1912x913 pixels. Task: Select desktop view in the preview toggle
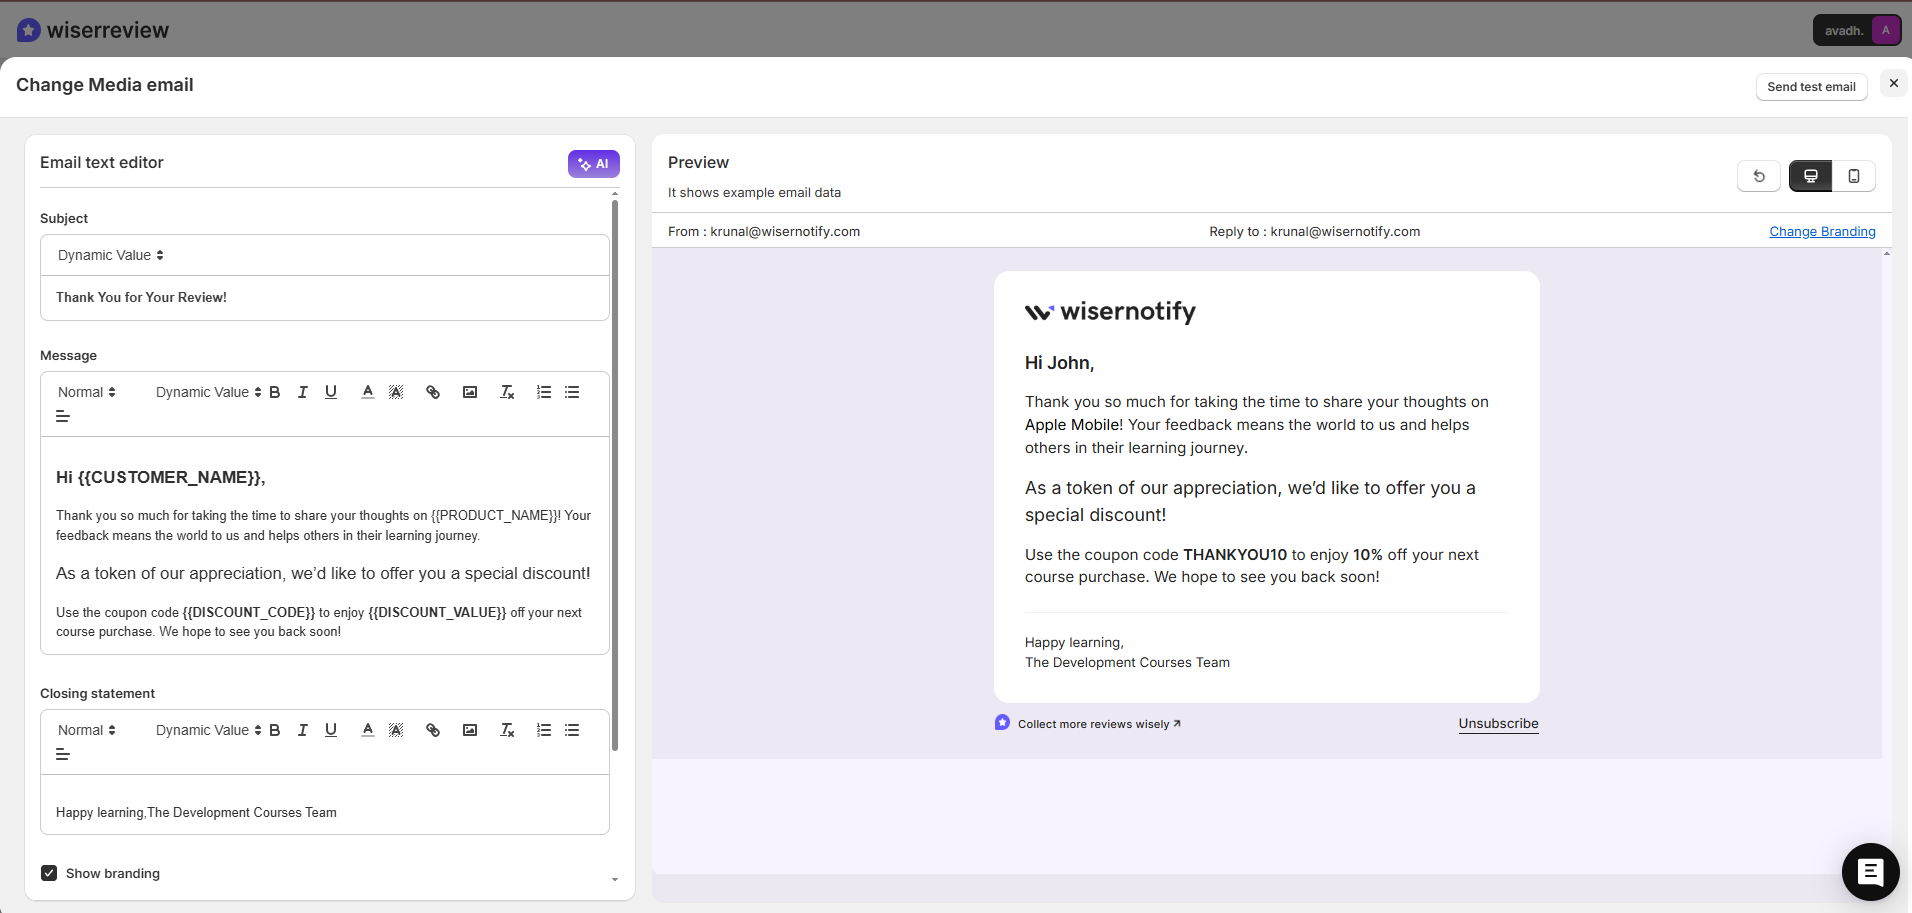1810,175
